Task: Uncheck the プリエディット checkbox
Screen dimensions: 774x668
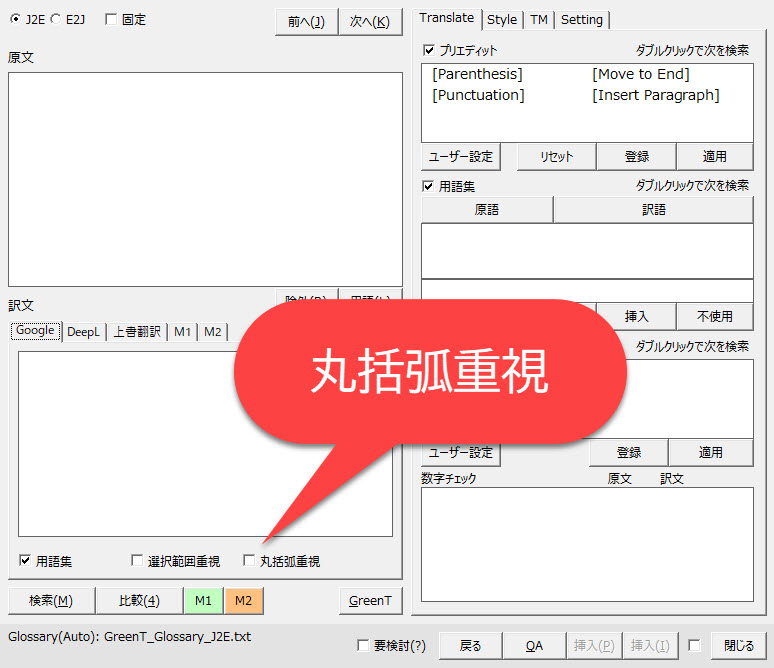Action: pos(430,50)
